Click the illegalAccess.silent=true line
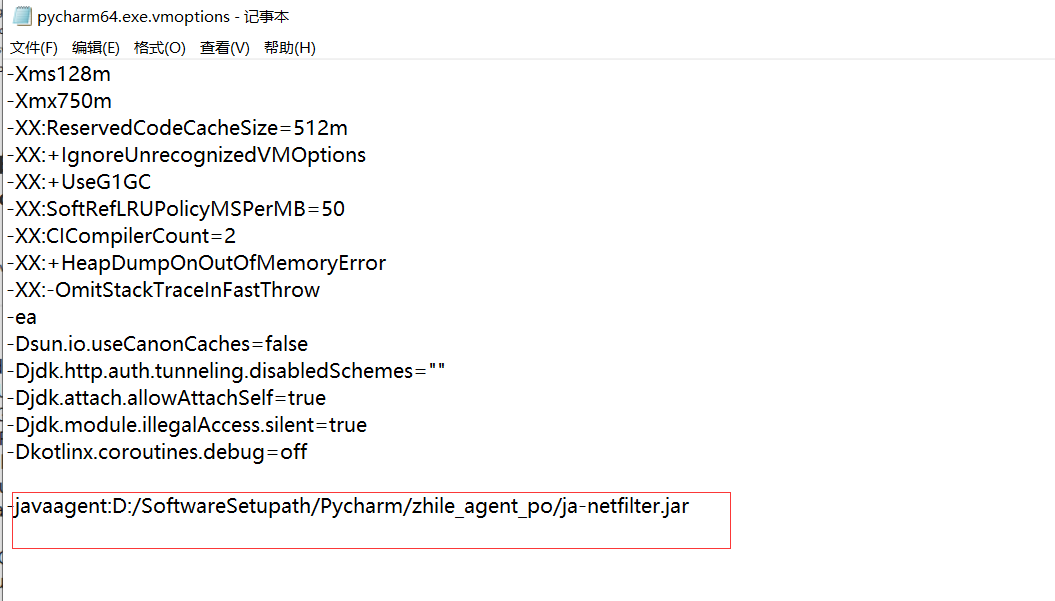The image size is (1055, 601). [187, 425]
